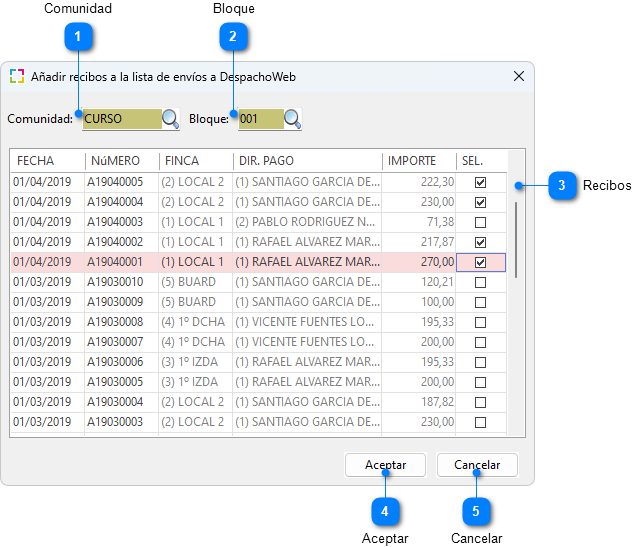Click the Bloque input field with 001
Screen dimensions: 634x547
[x=260, y=119]
